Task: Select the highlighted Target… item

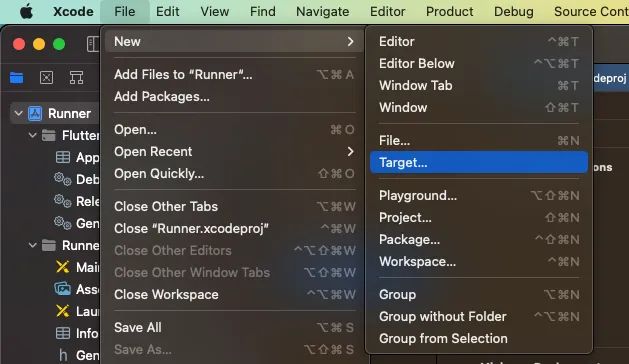Action: [x=479, y=163]
